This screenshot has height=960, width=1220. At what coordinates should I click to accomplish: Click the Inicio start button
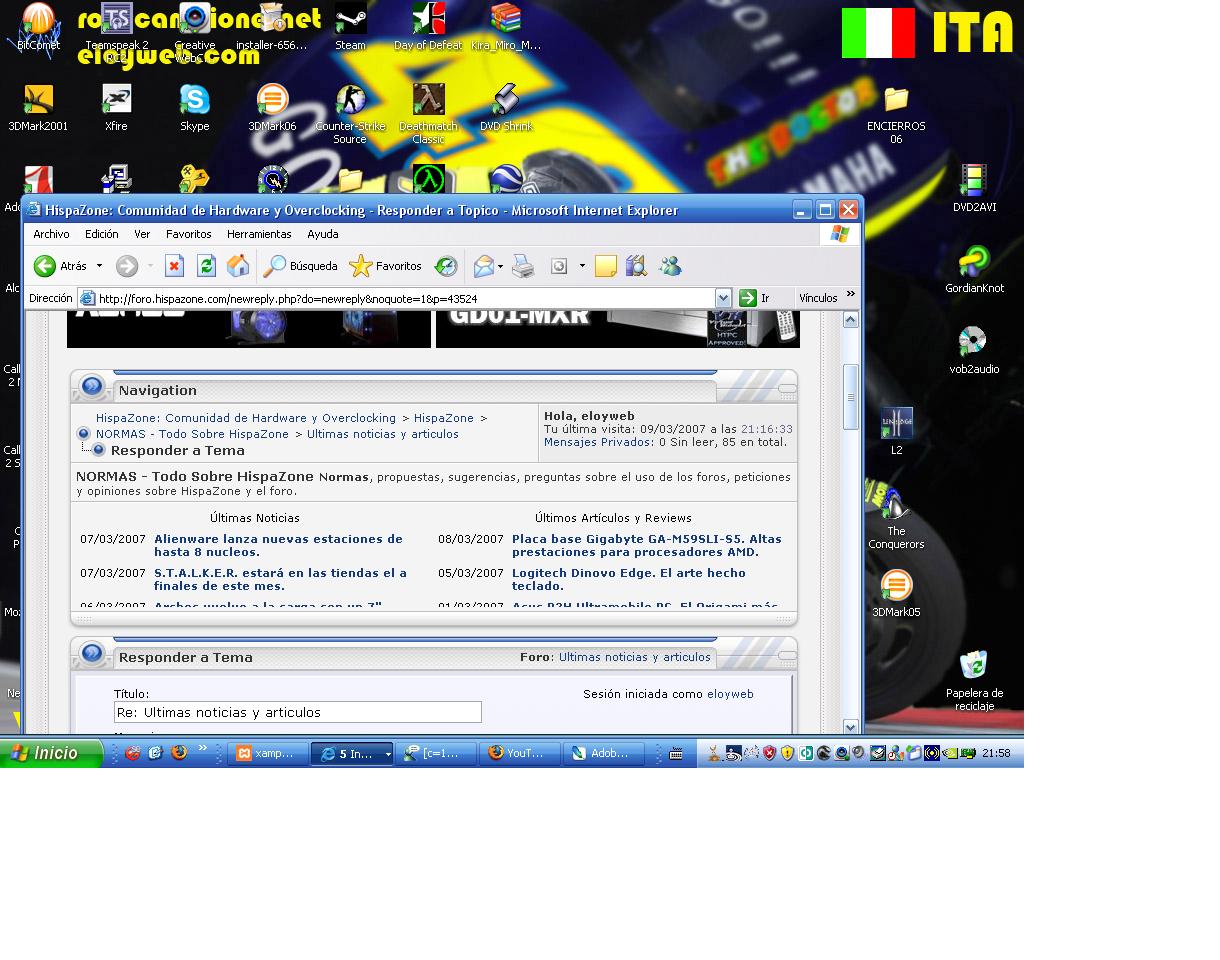tap(51, 754)
